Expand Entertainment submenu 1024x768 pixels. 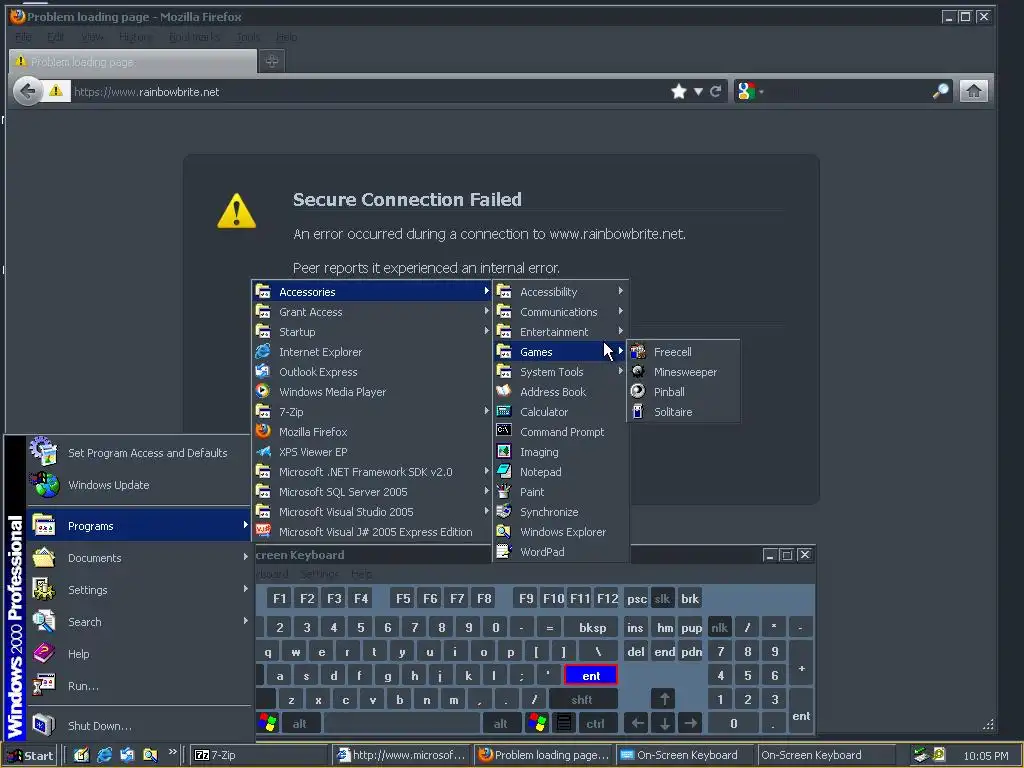pyautogui.click(x=560, y=332)
